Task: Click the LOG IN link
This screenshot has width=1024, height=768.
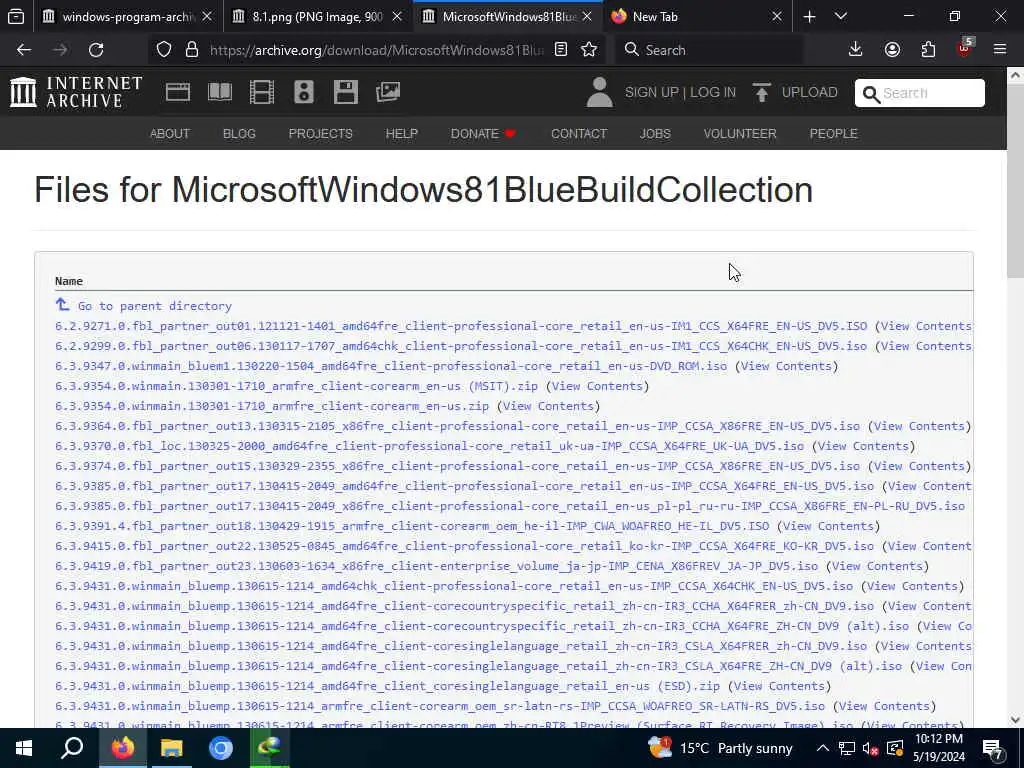Action: 713,92
